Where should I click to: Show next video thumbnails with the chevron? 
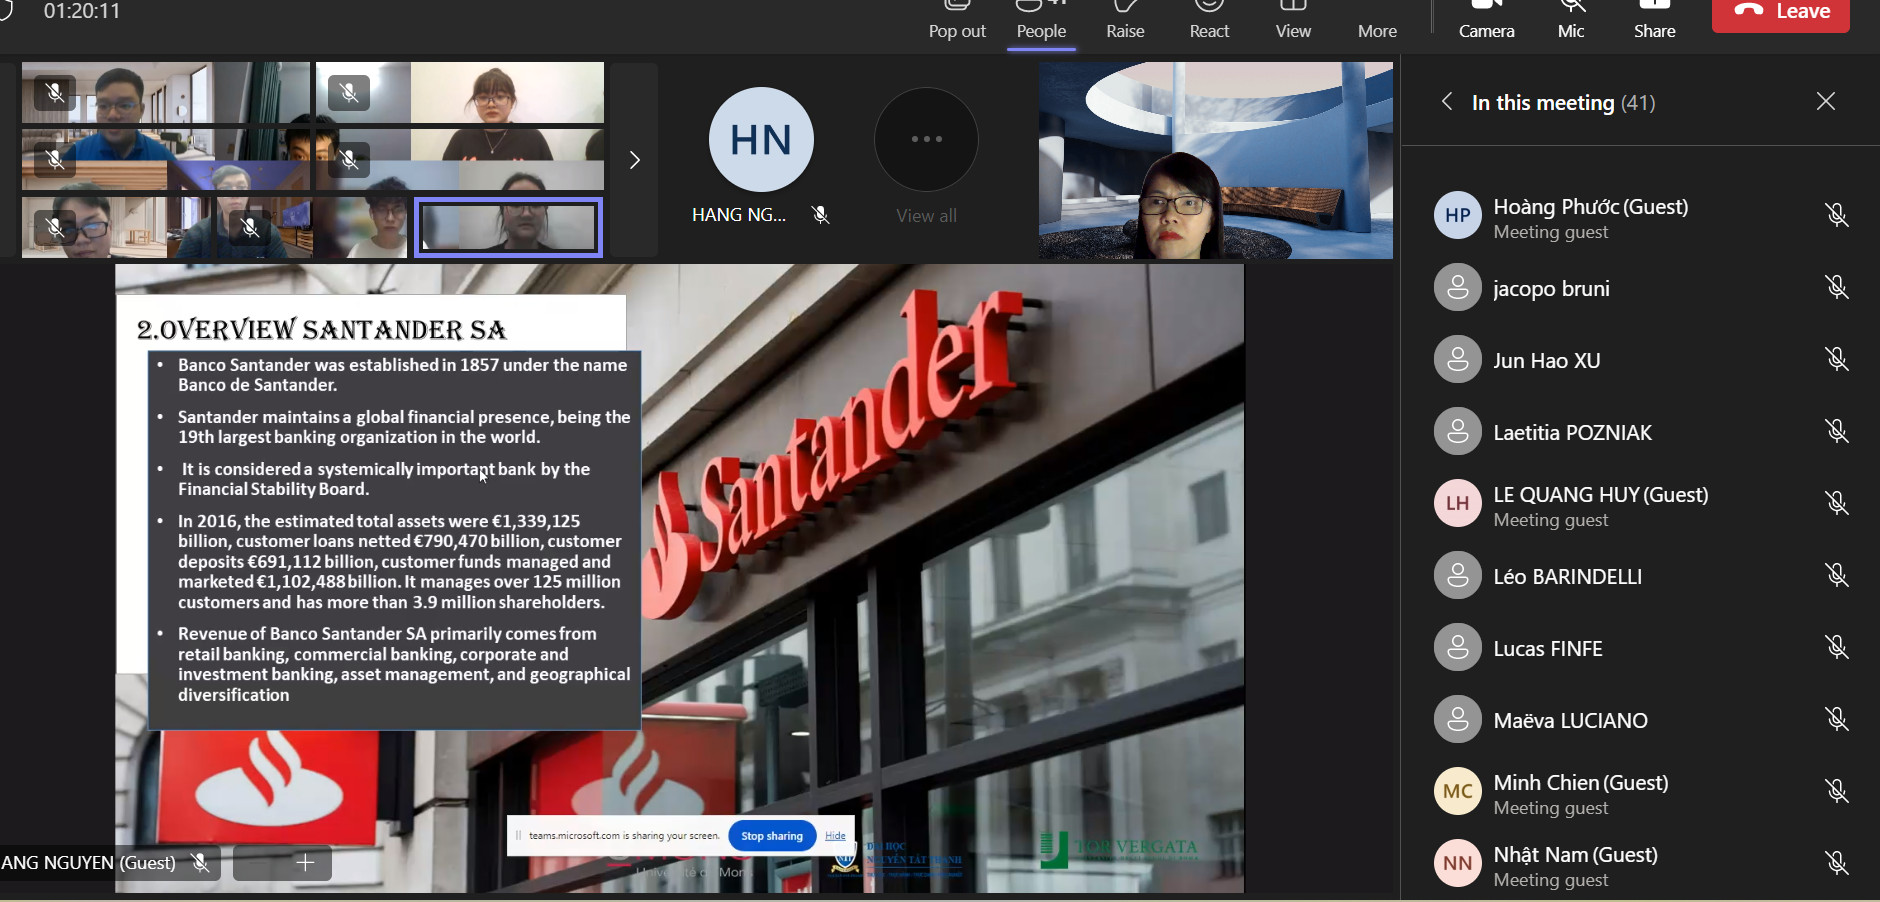pyautogui.click(x=634, y=160)
